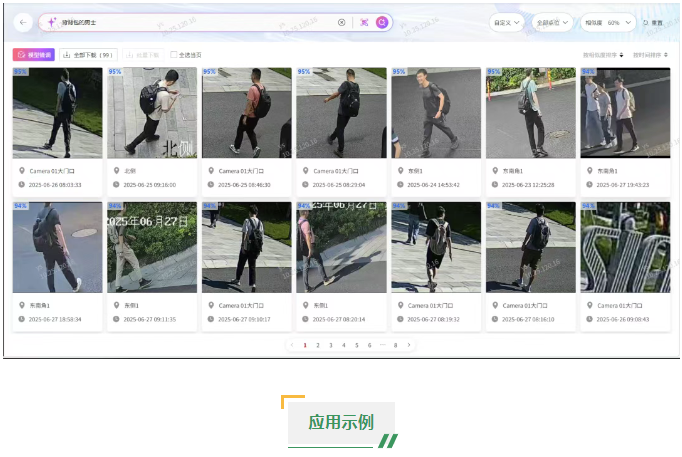Open the 全部点位 dropdown
This screenshot has width=682, height=457.
click(552, 23)
